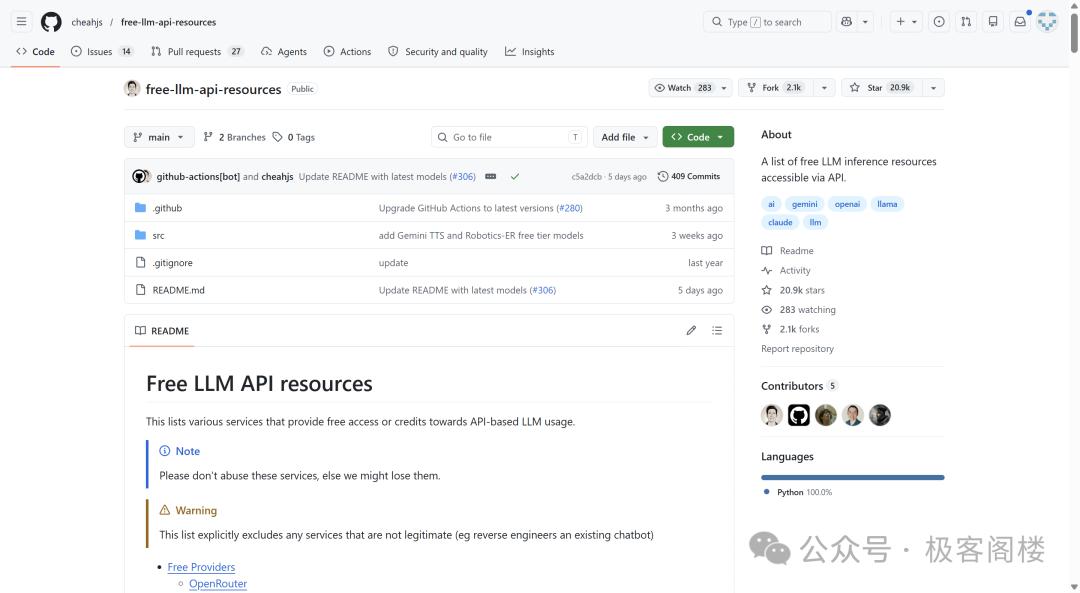Select the Code tab
This screenshot has width=1080, height=593.
pyautogui.click(x=35, y=52)
